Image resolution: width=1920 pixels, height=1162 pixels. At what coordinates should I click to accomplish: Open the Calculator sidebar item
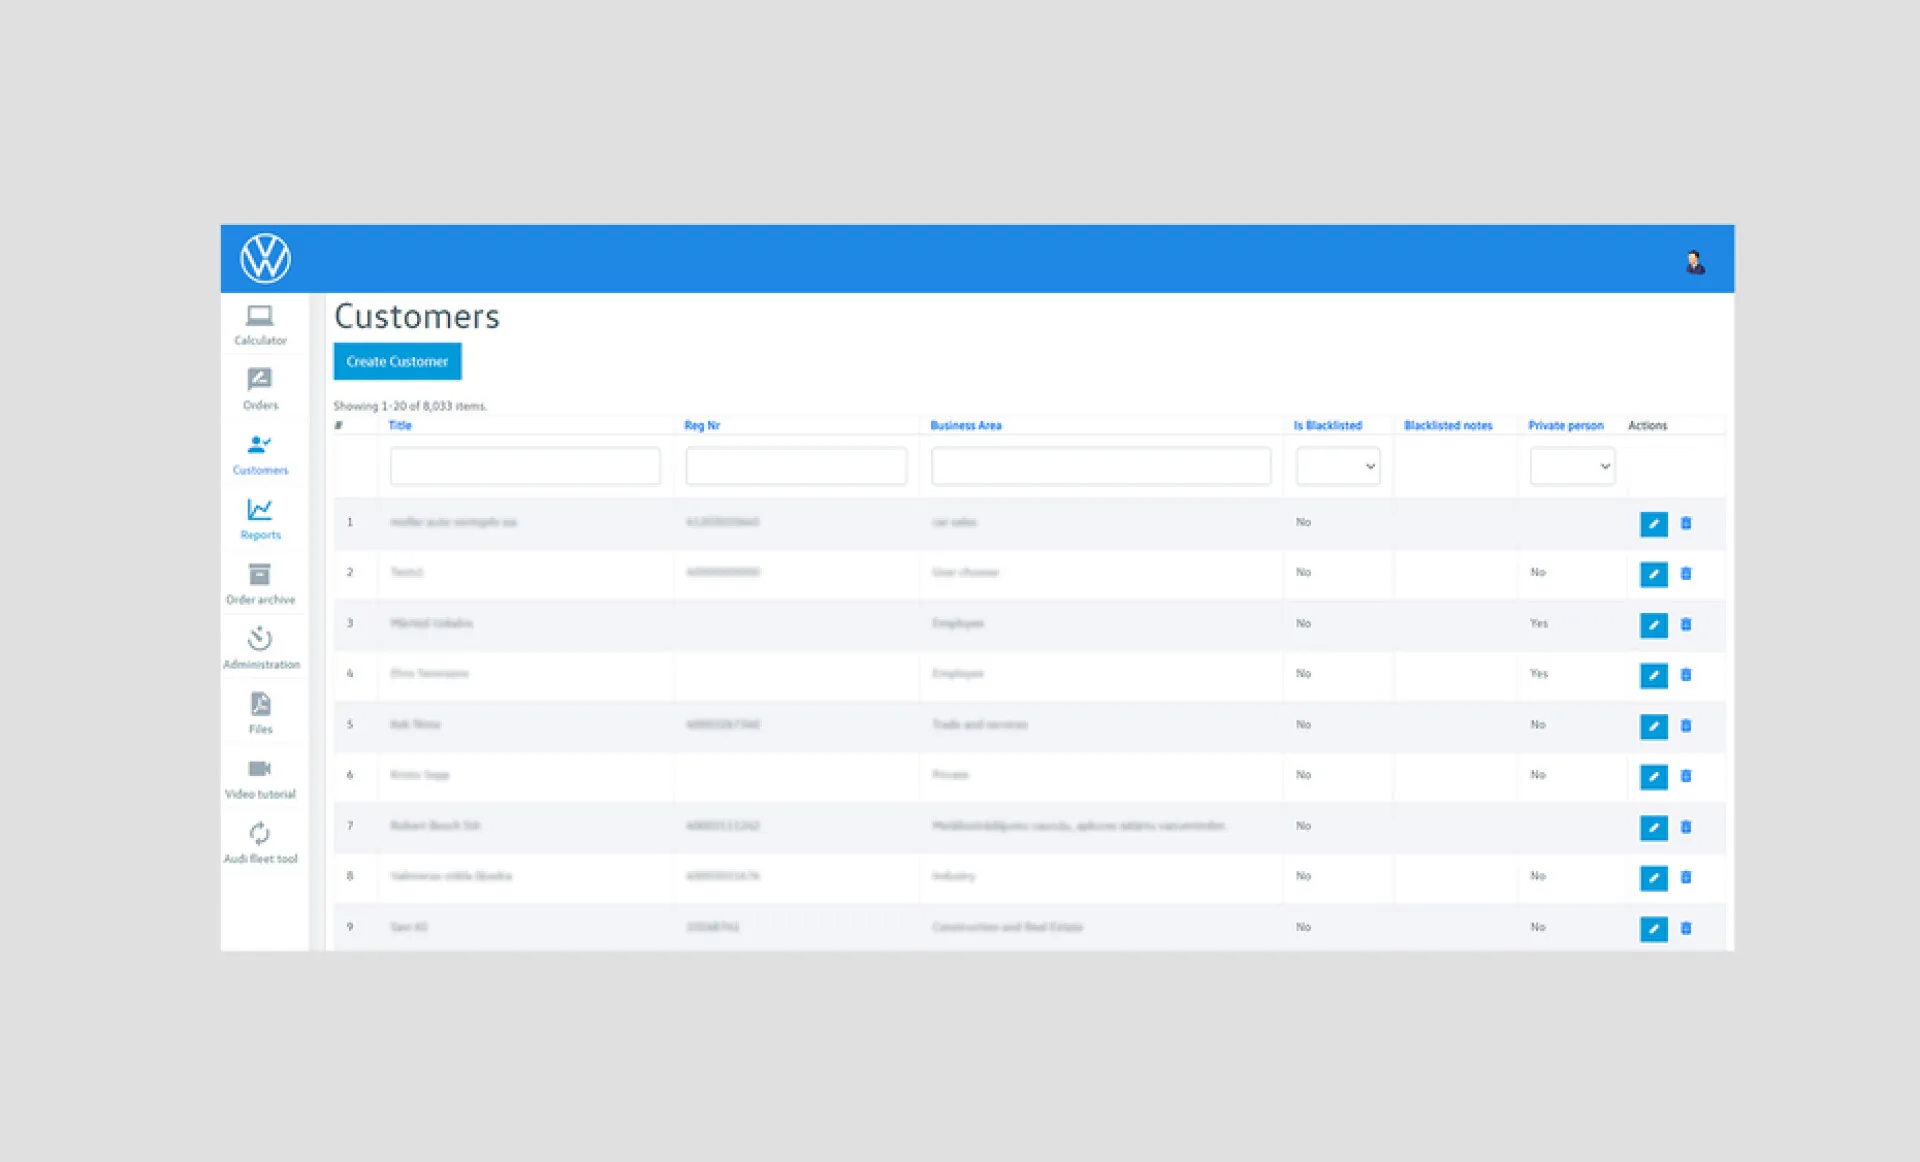[x=260, y=326]
